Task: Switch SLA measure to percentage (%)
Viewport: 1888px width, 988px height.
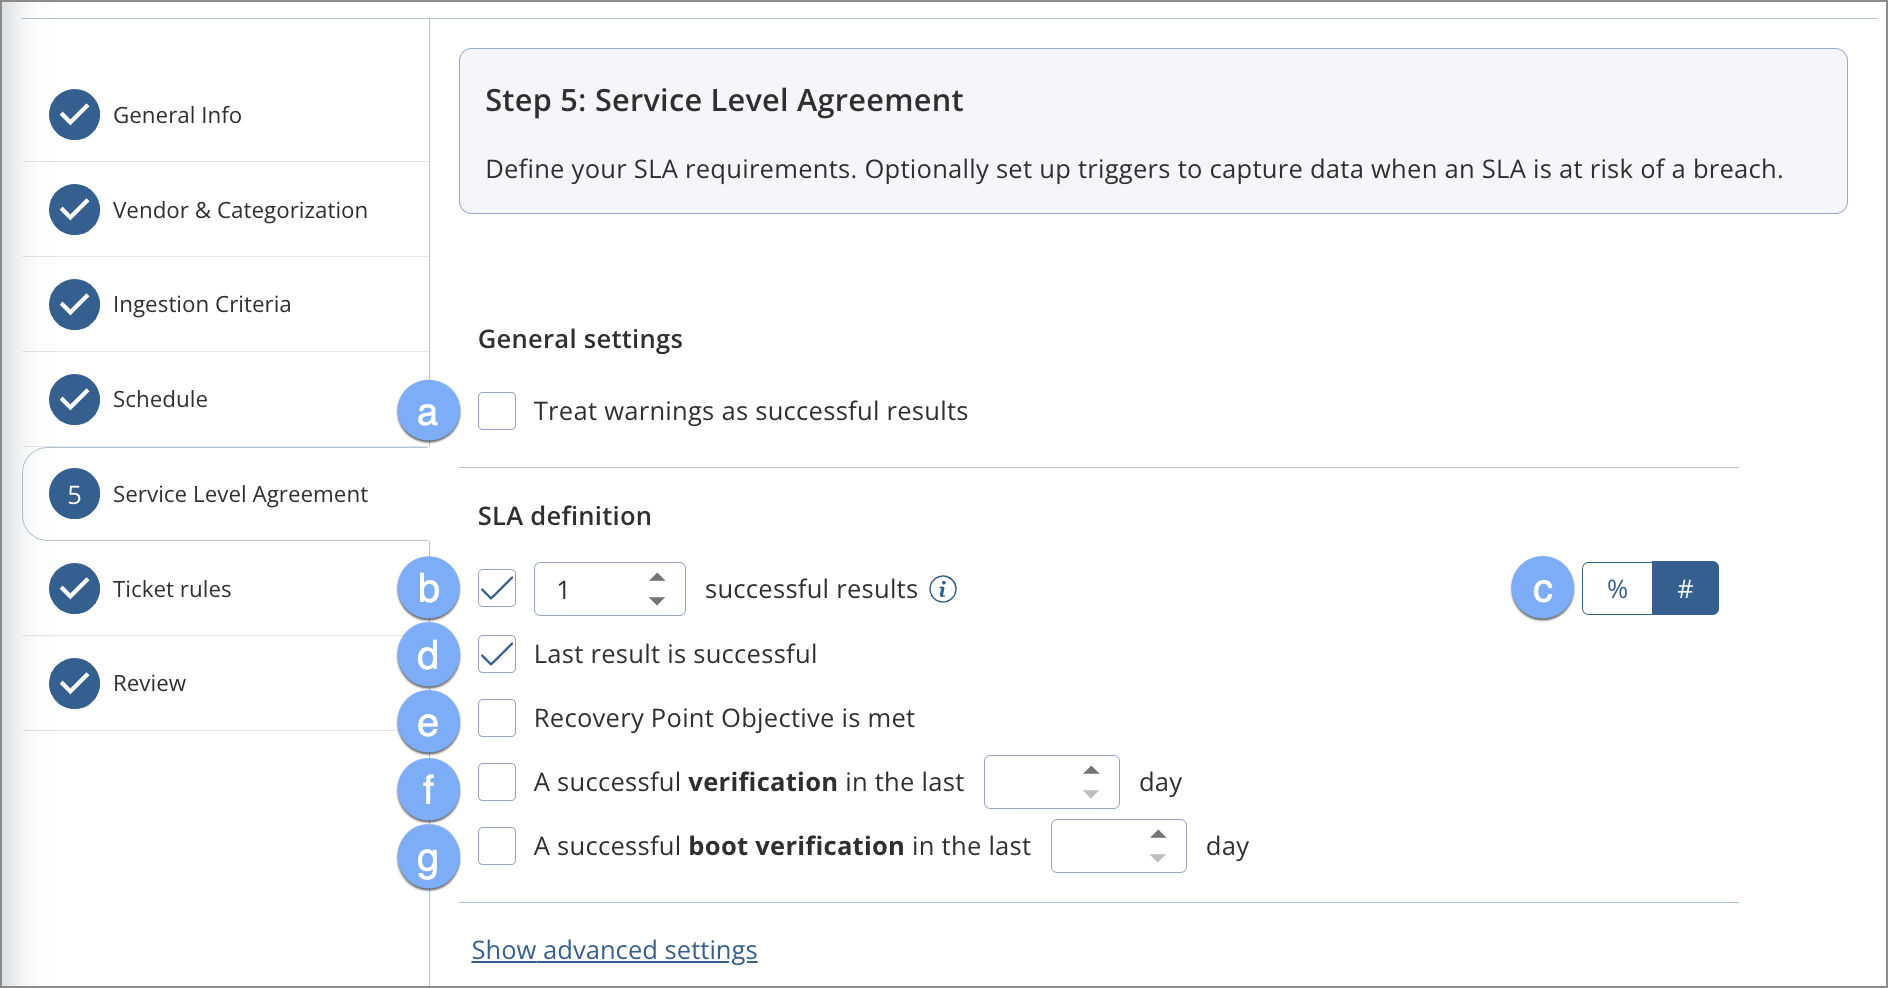Action: (x=1617, y=589)
